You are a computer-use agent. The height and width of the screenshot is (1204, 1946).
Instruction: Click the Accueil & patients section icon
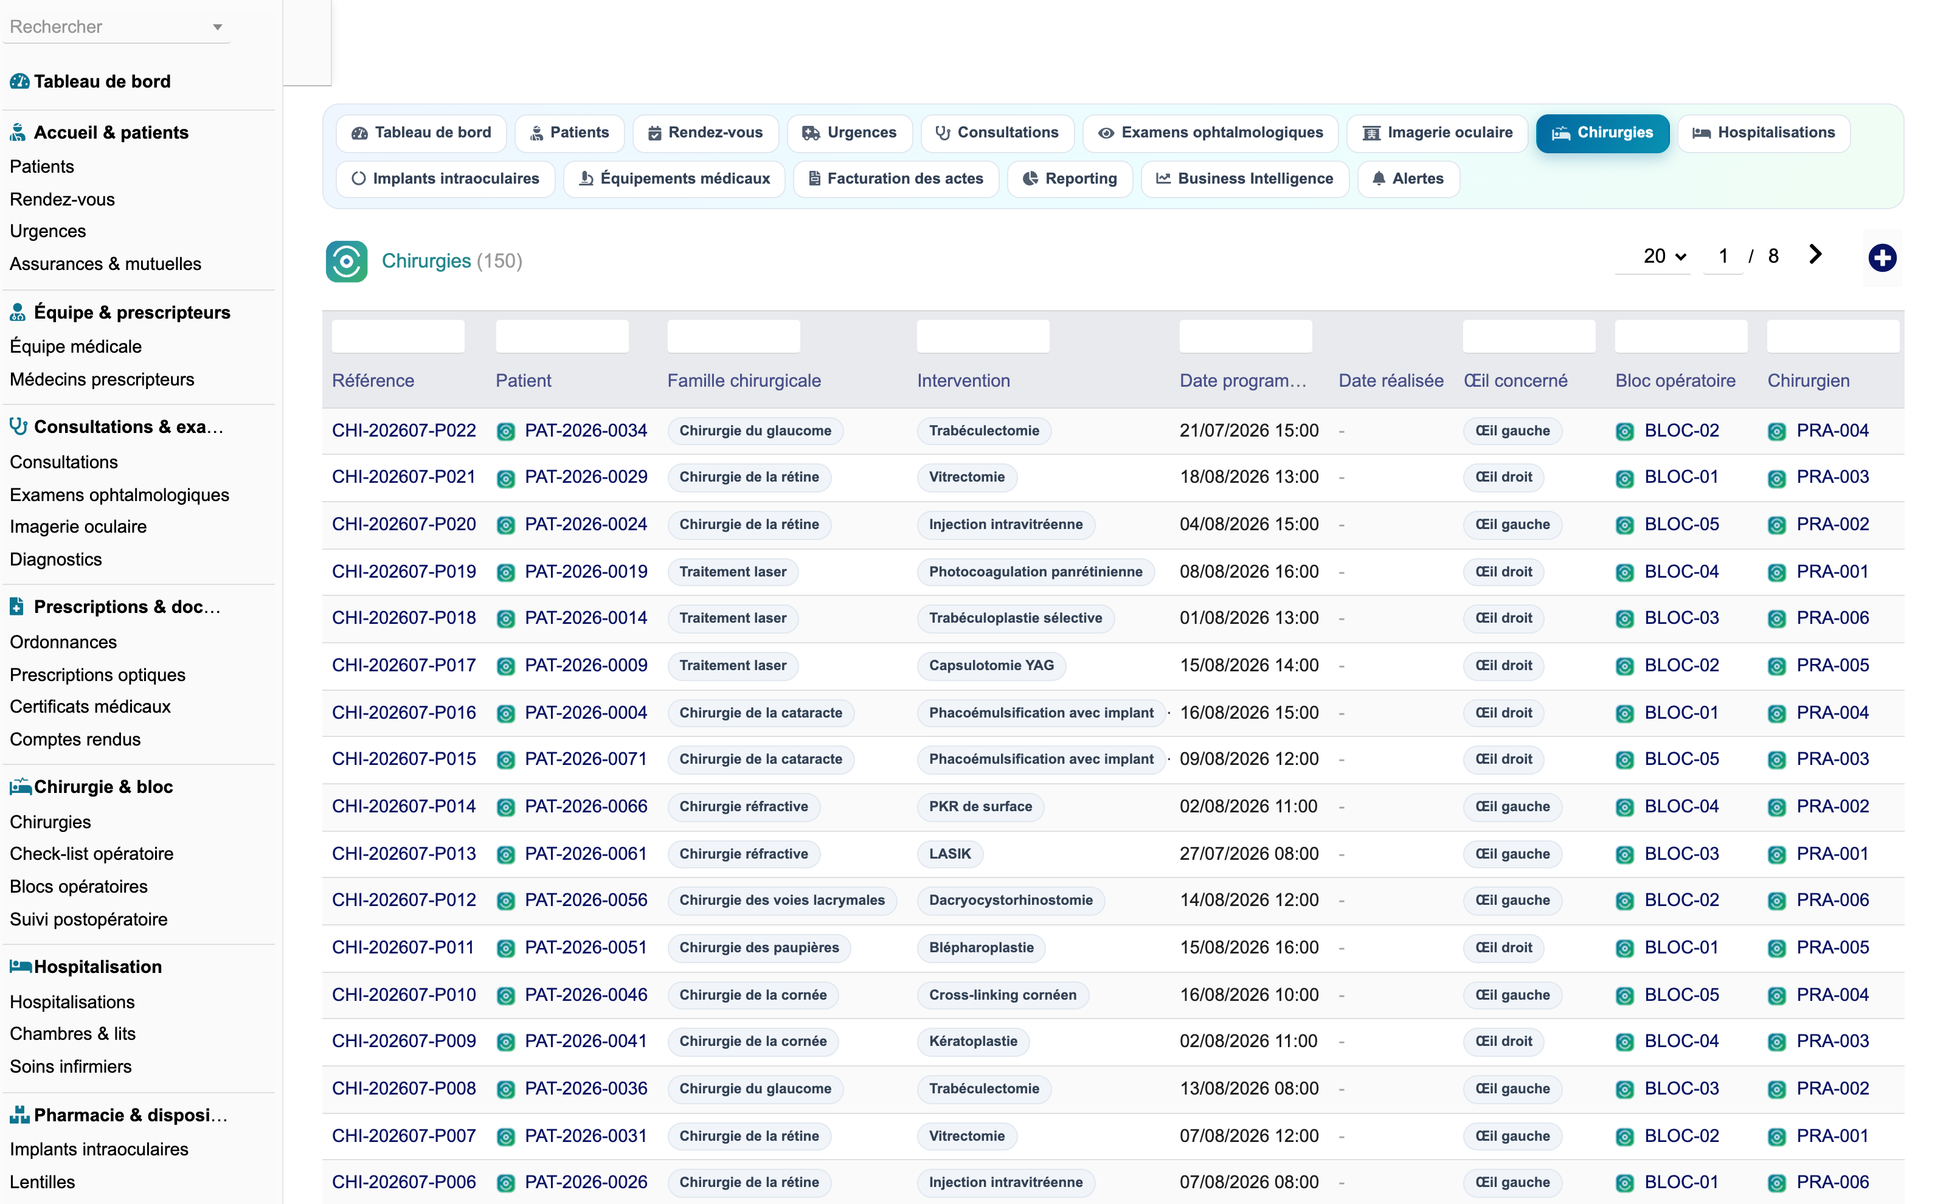click(18, 133)
